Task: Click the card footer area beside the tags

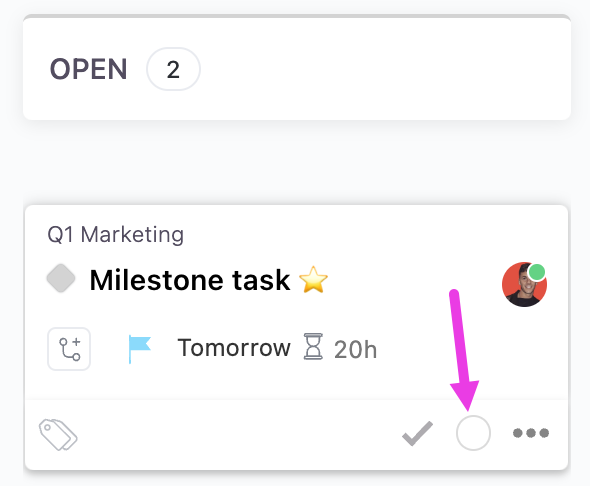Action: point(237,434)
